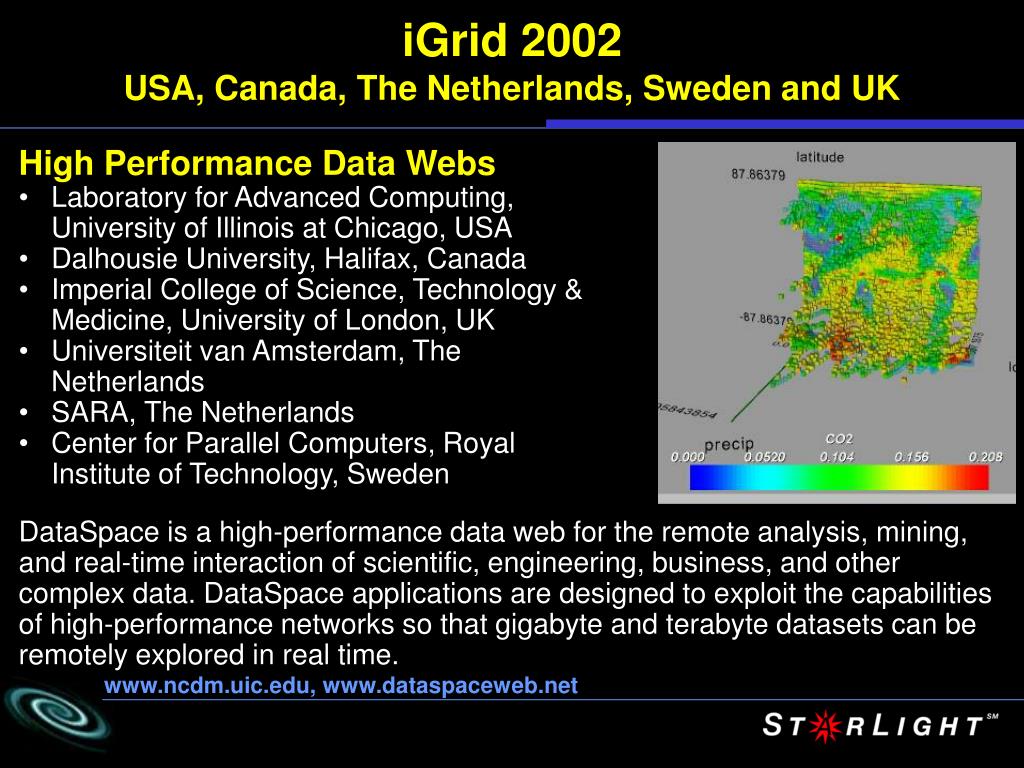Click the 0.208 scale value
Image resolution: width=1024 pixels, height=768 pixels.
(985, 456)
